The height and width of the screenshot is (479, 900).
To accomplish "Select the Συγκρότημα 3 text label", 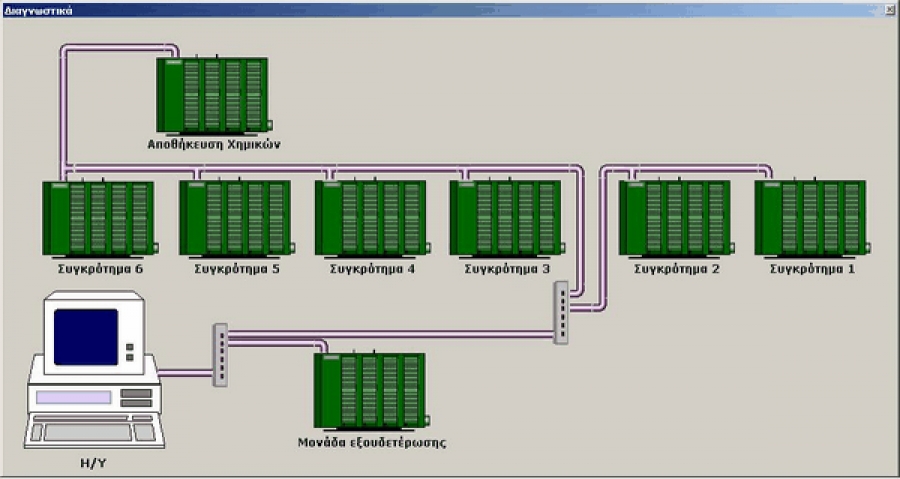I will tap(507, 269).
